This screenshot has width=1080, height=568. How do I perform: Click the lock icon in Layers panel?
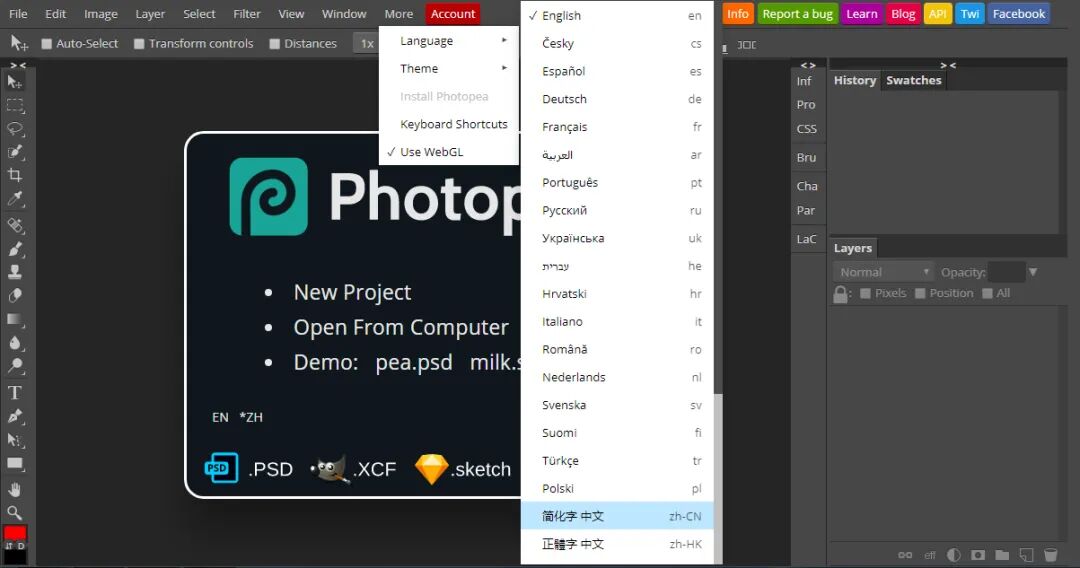[x=840, y=294]
